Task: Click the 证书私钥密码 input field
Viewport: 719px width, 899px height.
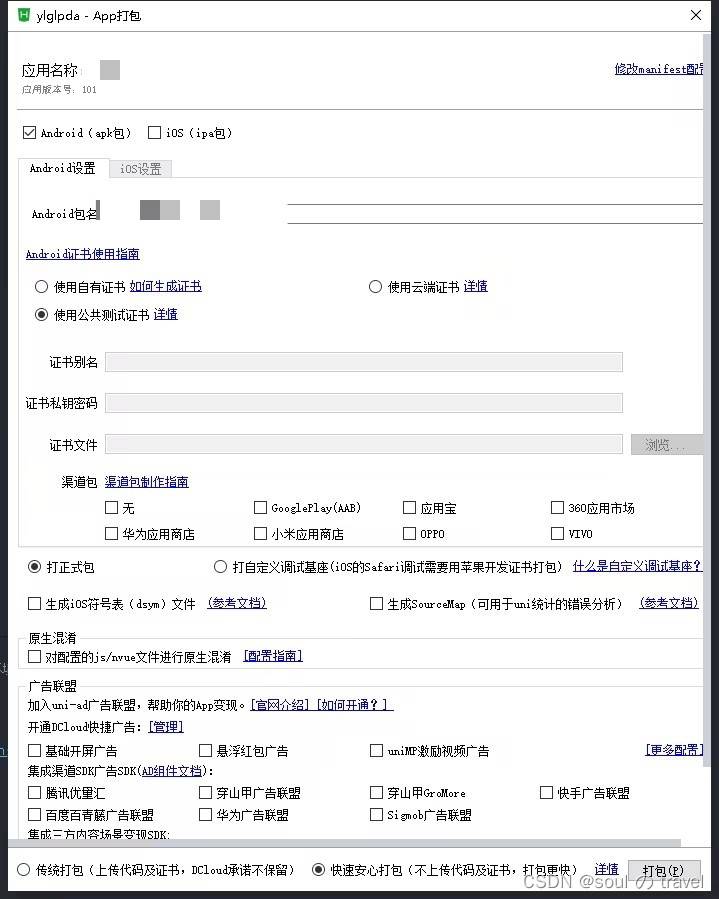Action: coord(364,403)
